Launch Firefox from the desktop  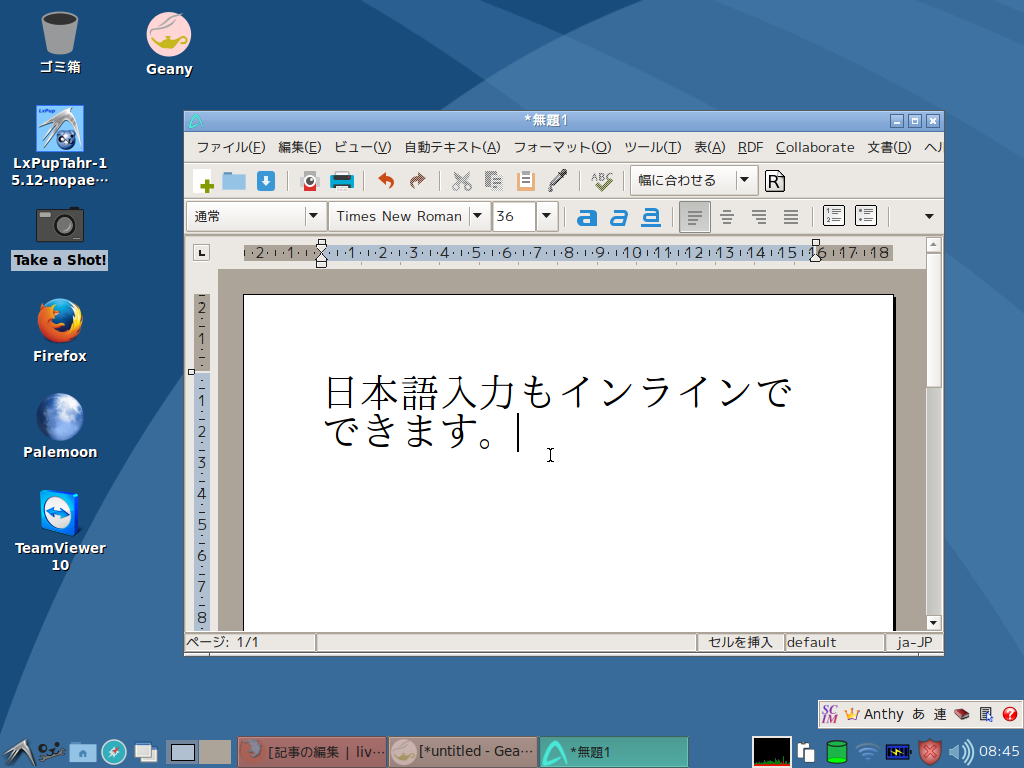(x=59, y=331)
